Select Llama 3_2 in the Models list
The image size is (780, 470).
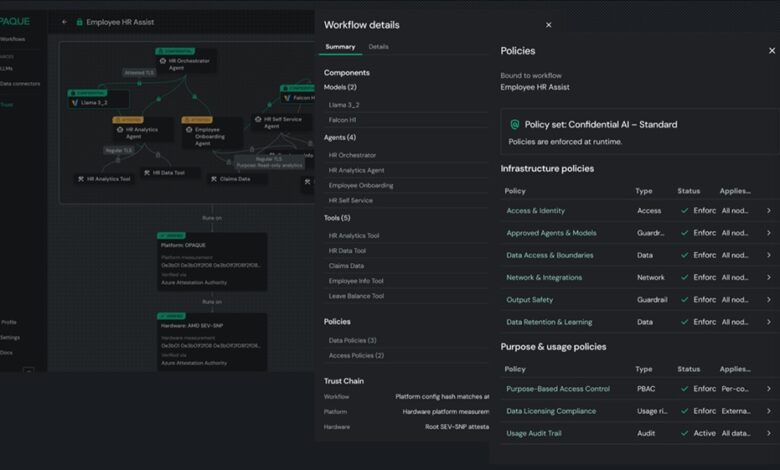[x=344, y=105]
